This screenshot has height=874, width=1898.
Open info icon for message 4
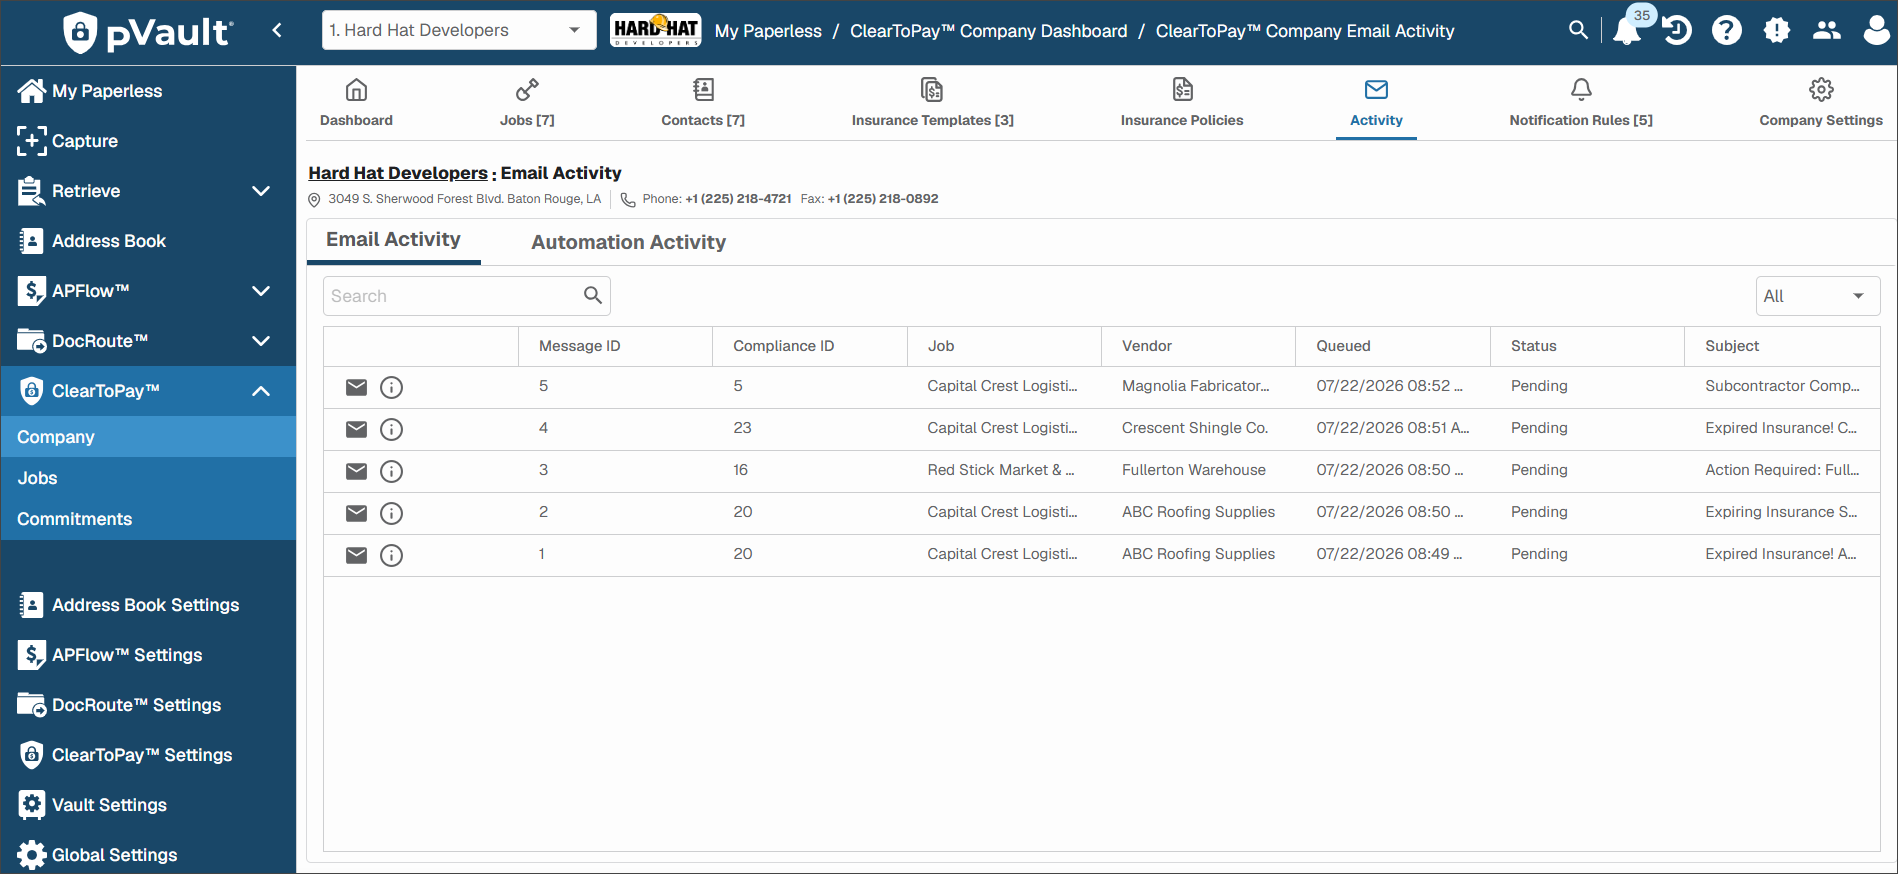(x=392, y=429)
